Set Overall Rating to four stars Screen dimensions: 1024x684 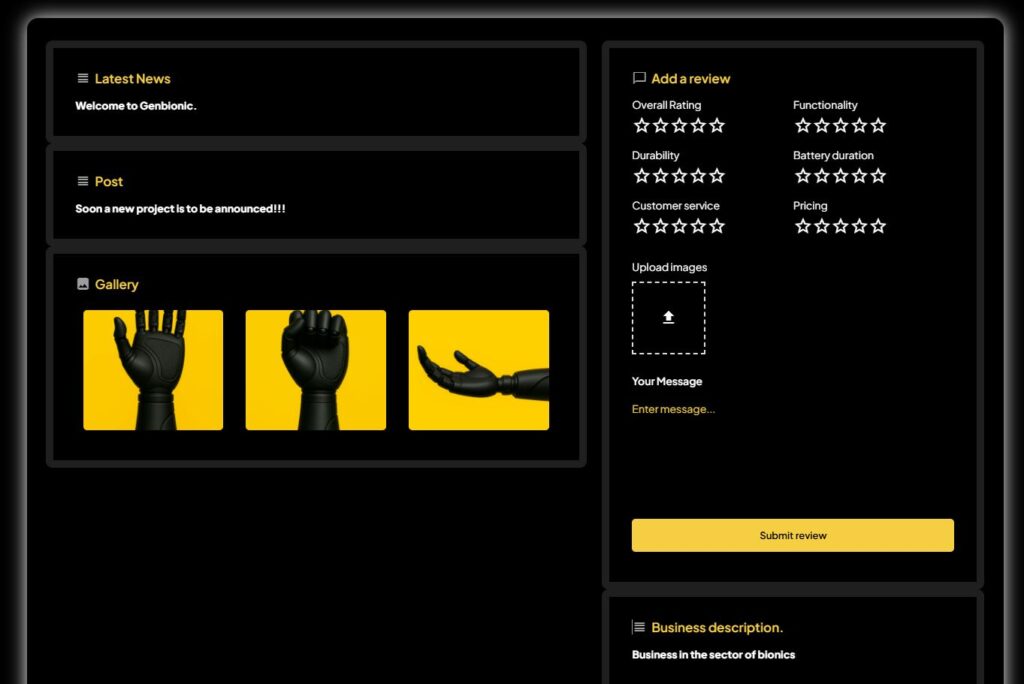tap(698, 125)
